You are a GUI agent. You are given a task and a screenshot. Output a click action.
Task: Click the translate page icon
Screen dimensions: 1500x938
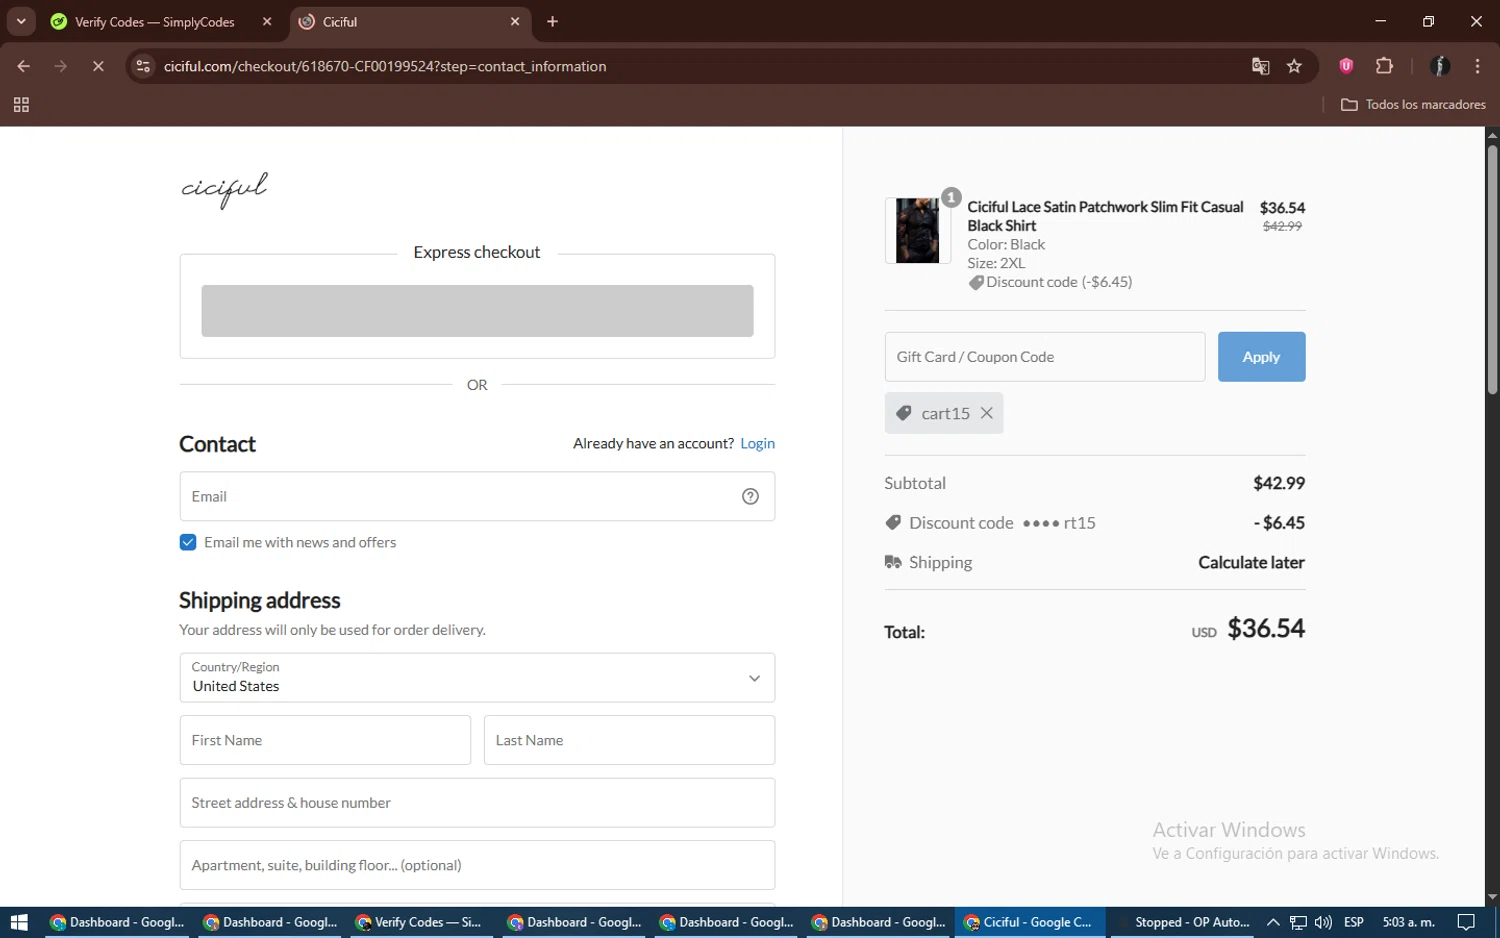[x=1260, y=66]
